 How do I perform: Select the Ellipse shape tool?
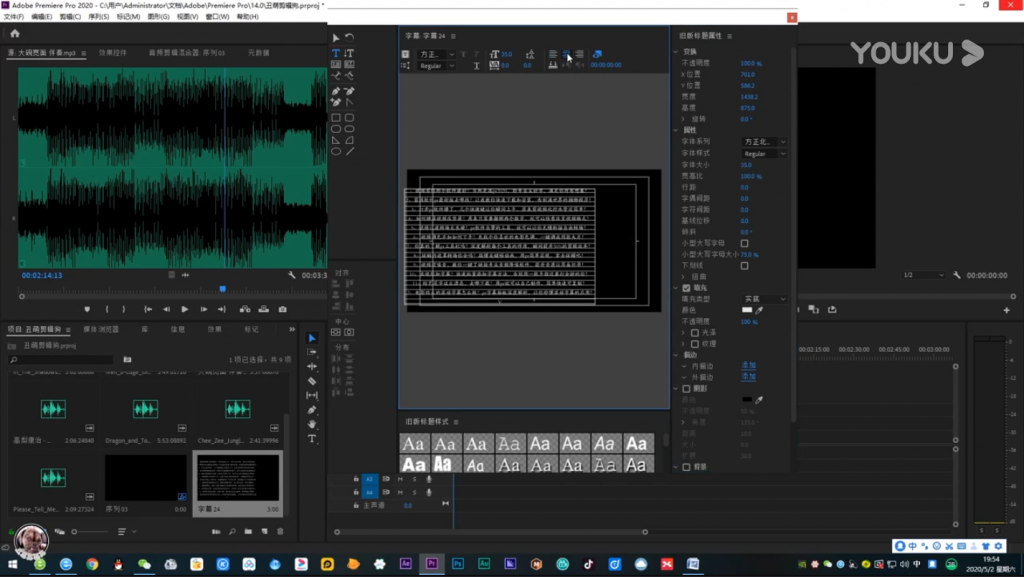[336, 151]
